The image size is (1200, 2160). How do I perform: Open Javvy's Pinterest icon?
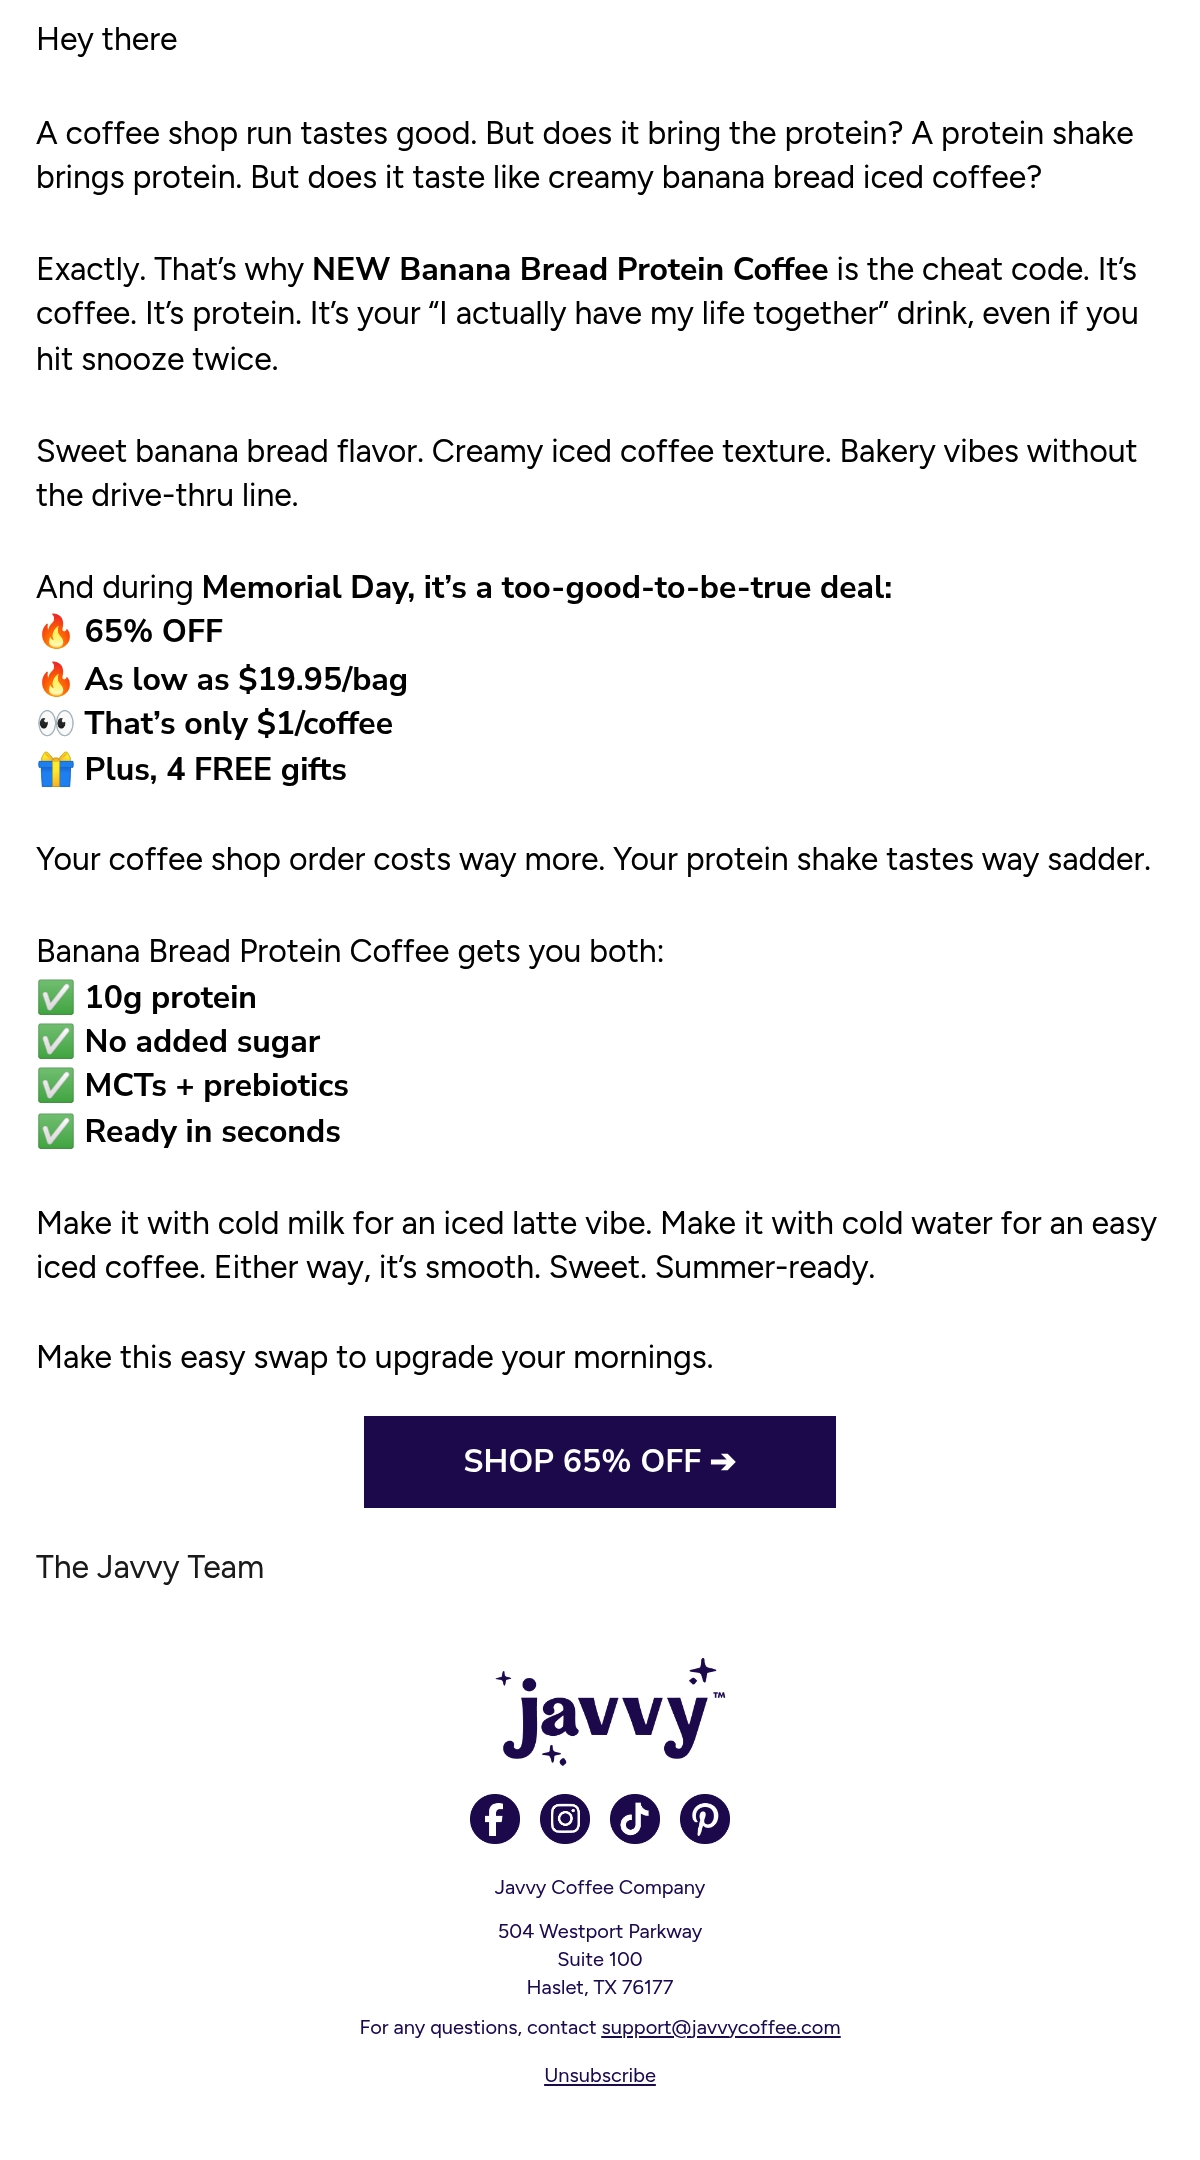705,1818
